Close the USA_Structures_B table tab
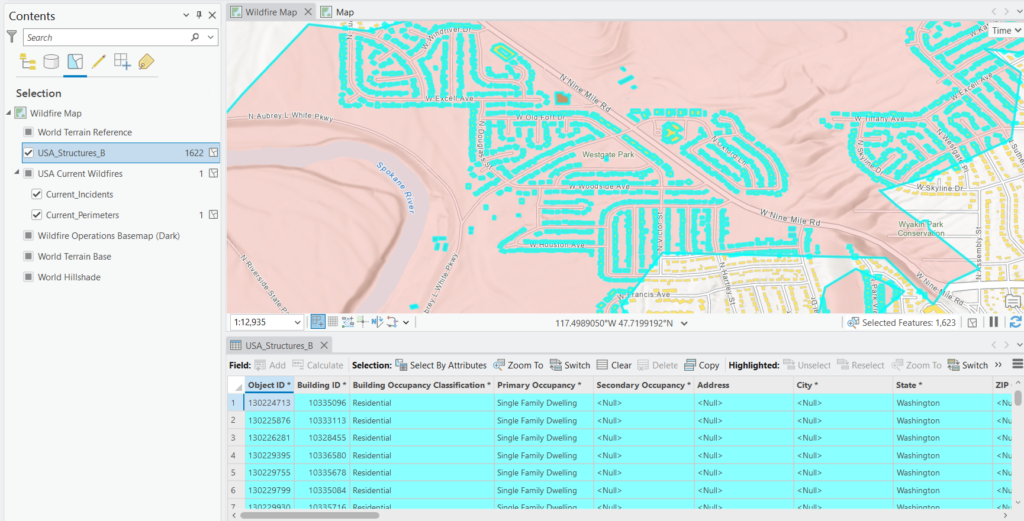This screenshot has height=521, width=1024. (323, 345)
